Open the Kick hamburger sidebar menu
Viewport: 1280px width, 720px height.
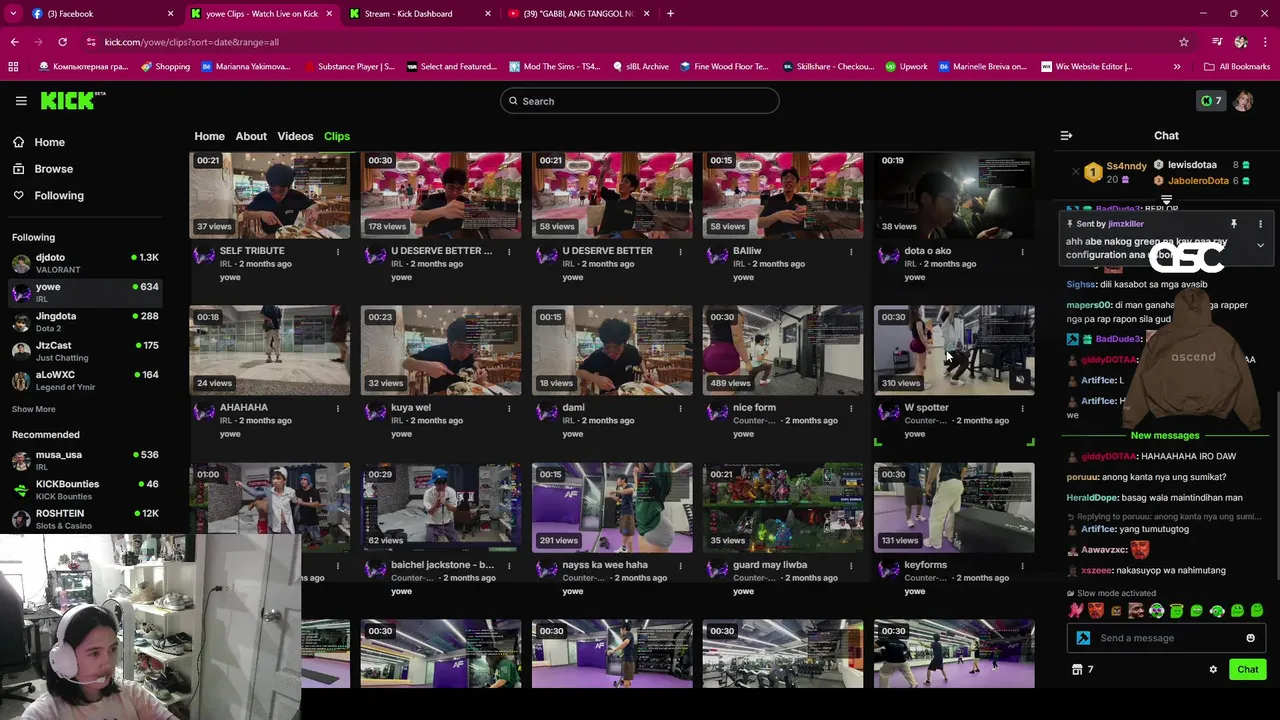21,101
